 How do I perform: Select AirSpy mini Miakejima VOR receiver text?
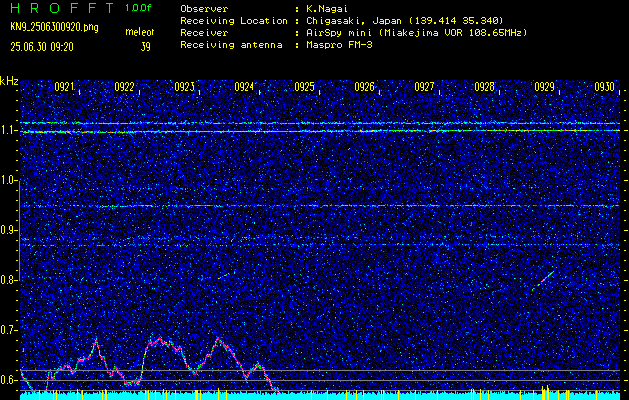416,33
